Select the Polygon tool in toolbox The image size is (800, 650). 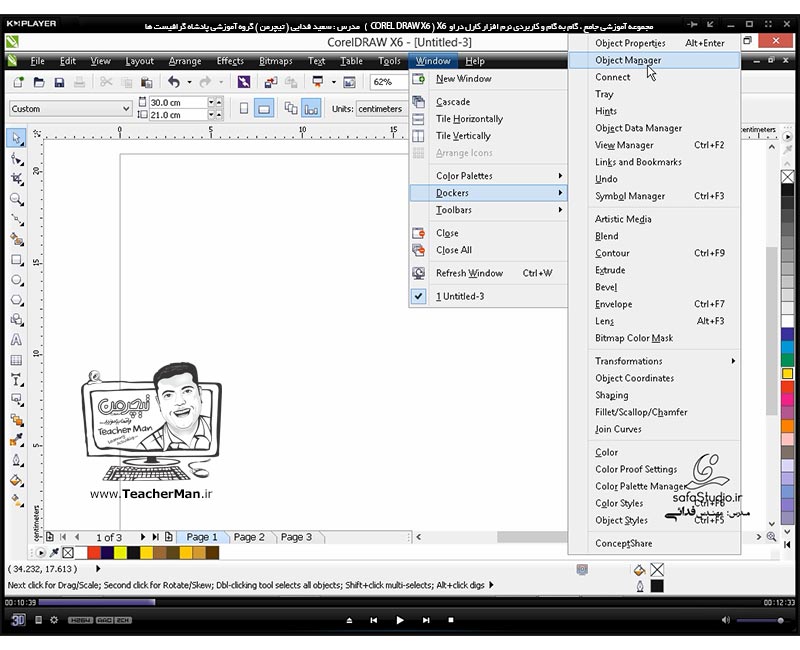16,300
